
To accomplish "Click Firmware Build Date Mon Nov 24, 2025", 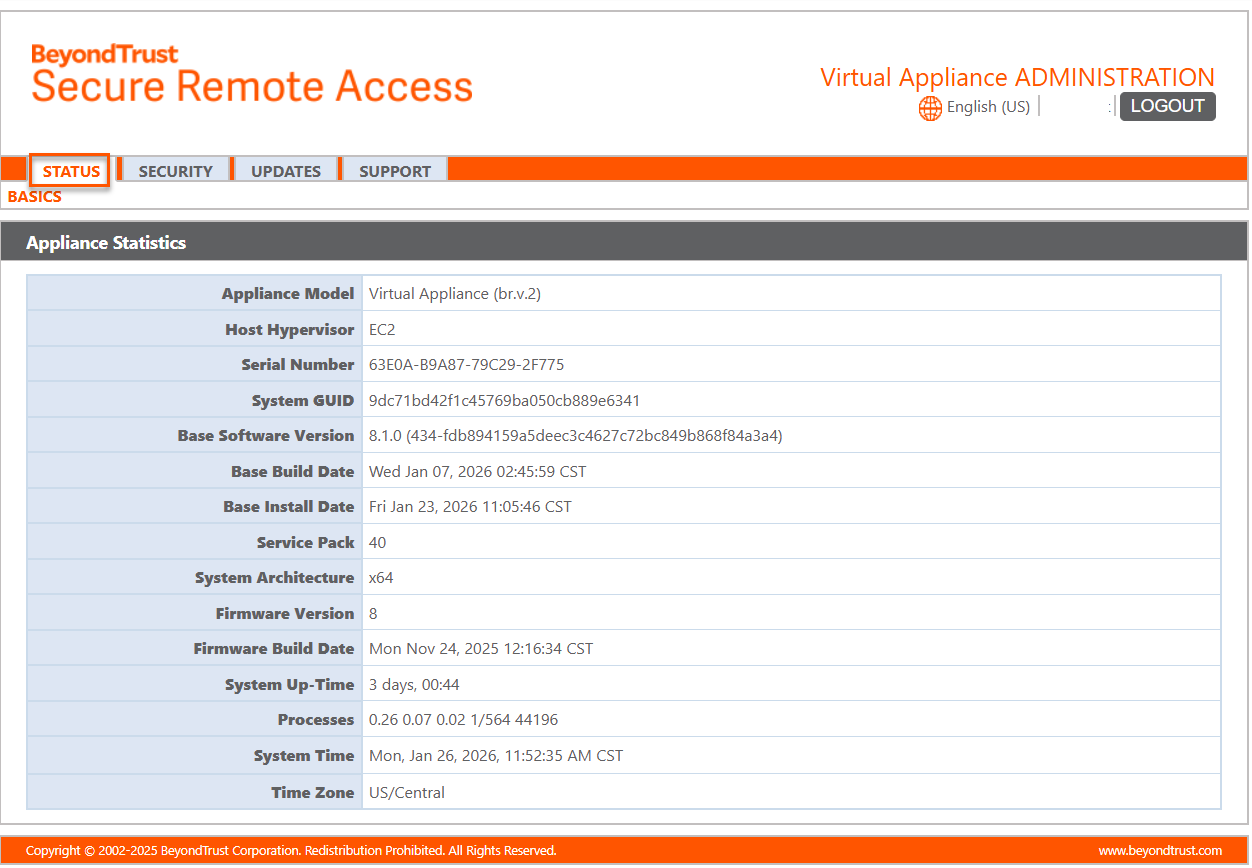I will point(481,649).
